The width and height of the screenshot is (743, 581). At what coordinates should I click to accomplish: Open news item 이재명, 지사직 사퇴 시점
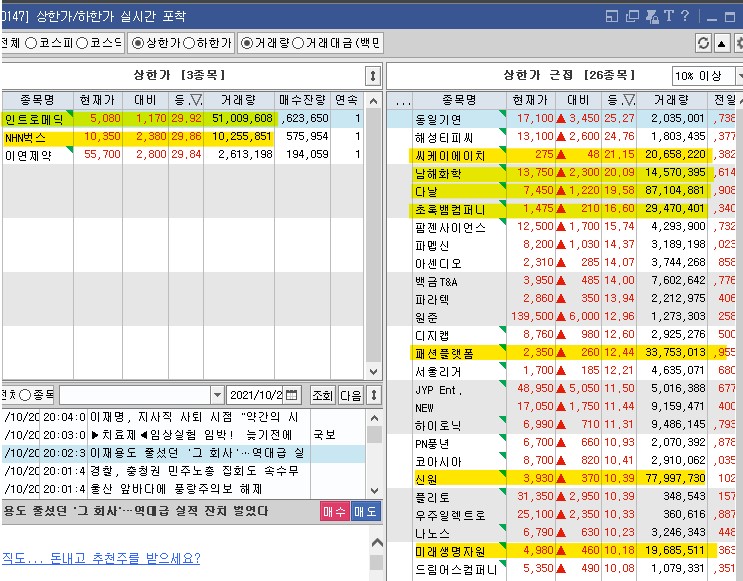click(183, 418)
